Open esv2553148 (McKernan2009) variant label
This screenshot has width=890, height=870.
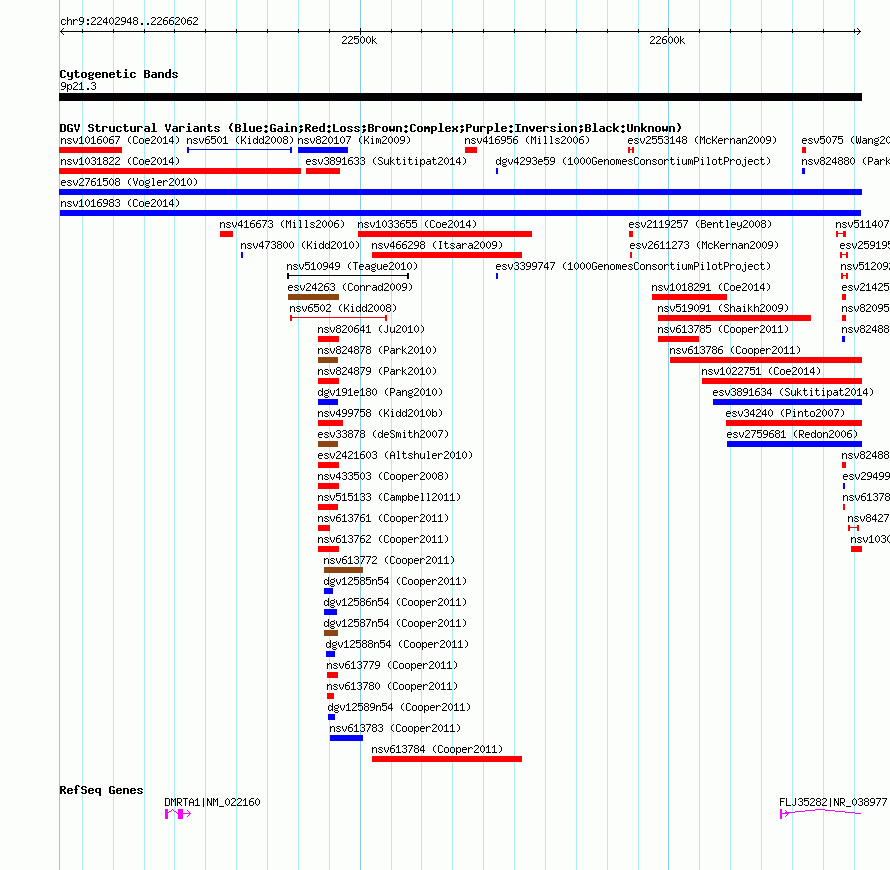tap(702, 140)
